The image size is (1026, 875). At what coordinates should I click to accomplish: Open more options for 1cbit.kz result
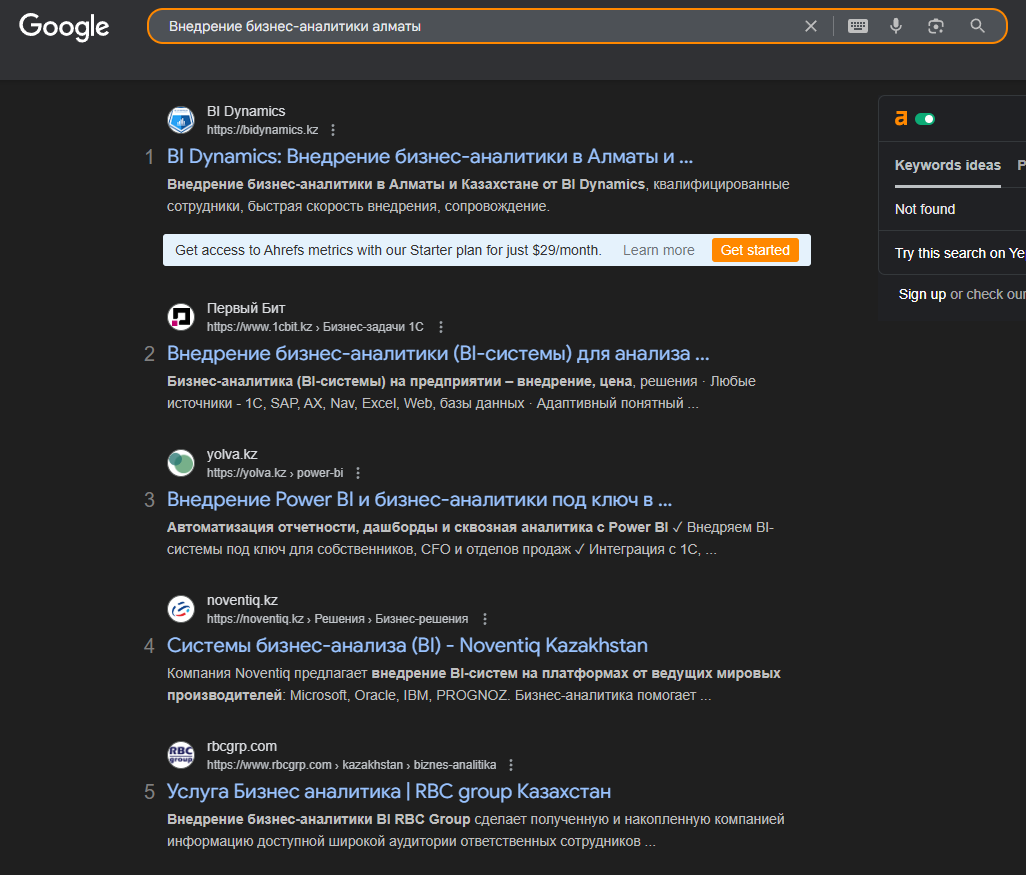441,327
